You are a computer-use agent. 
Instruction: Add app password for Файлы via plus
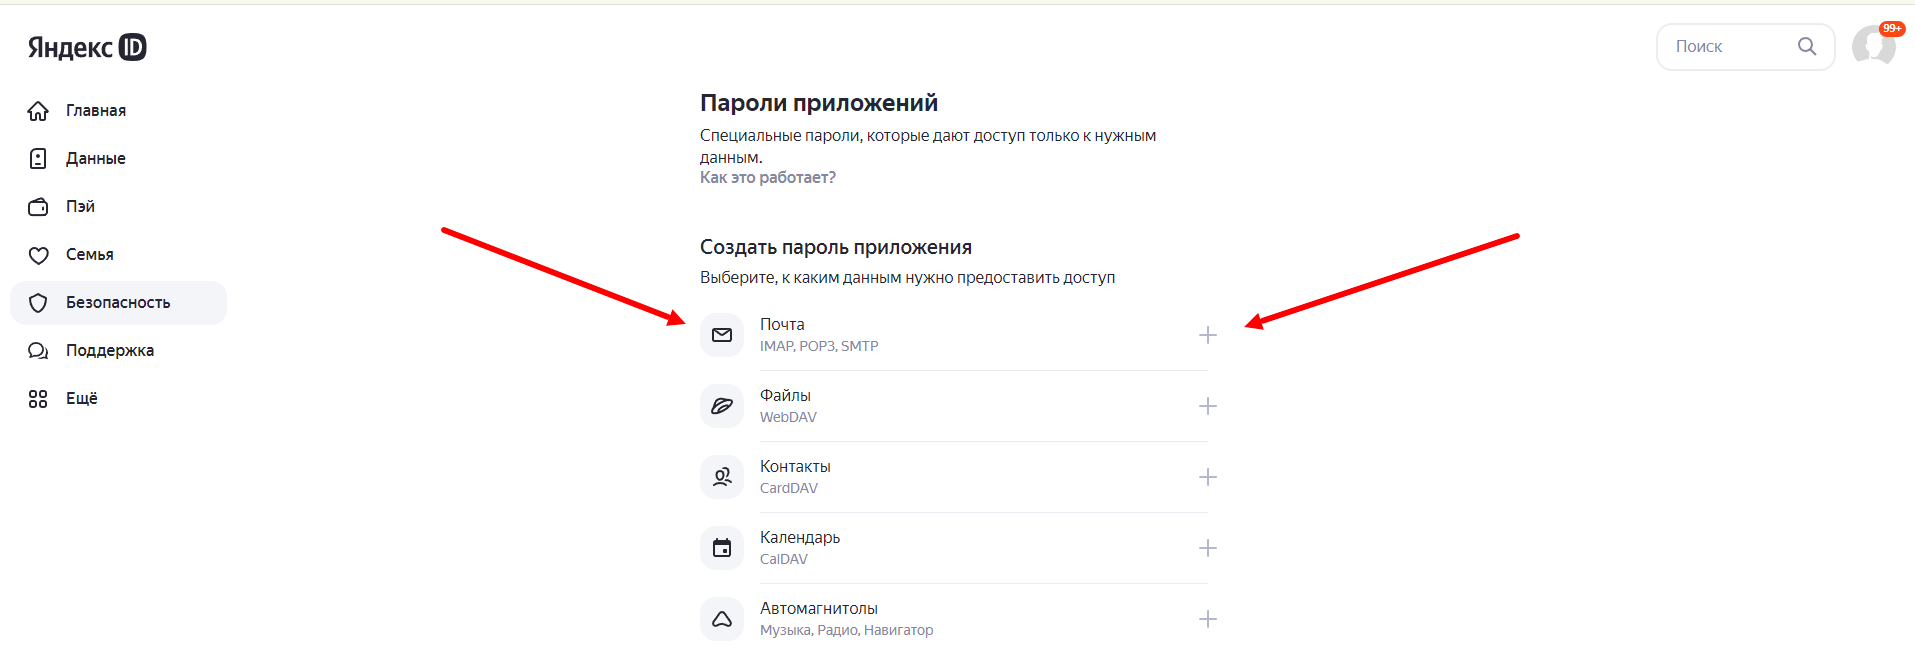[1208, 406]
